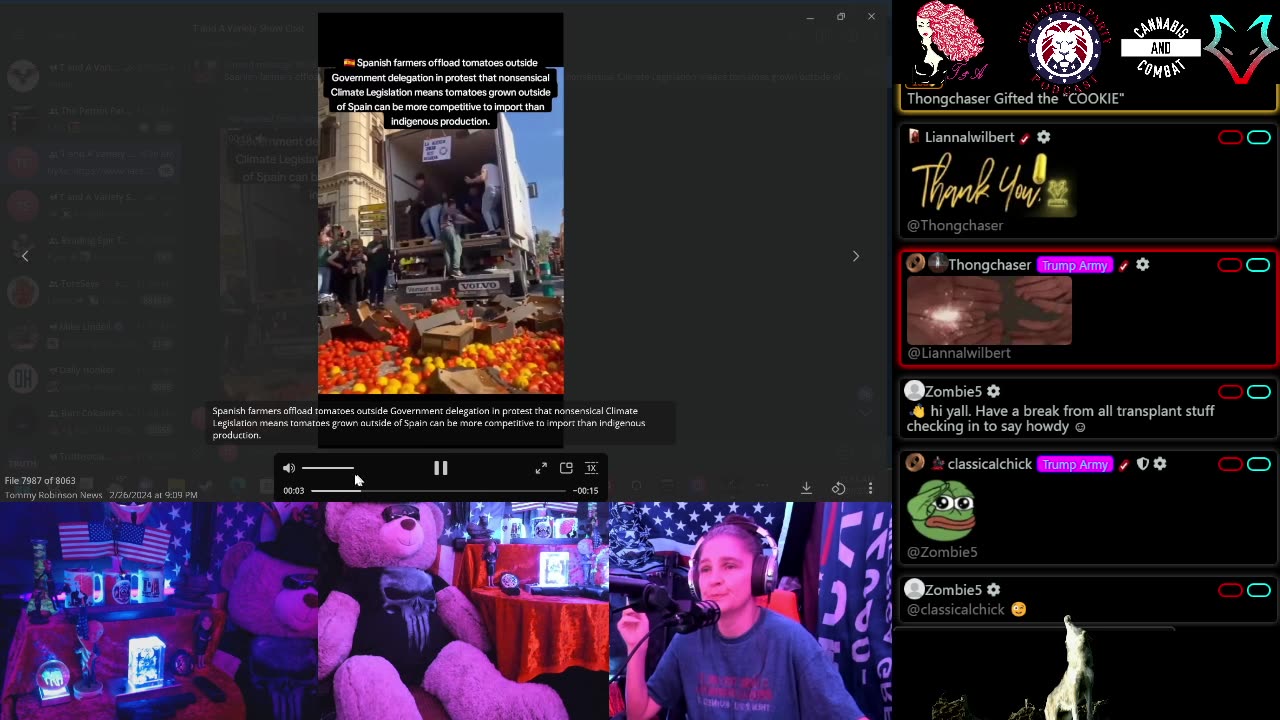Toggle red pill on Zombie5 'hi yall' message

1230,391
